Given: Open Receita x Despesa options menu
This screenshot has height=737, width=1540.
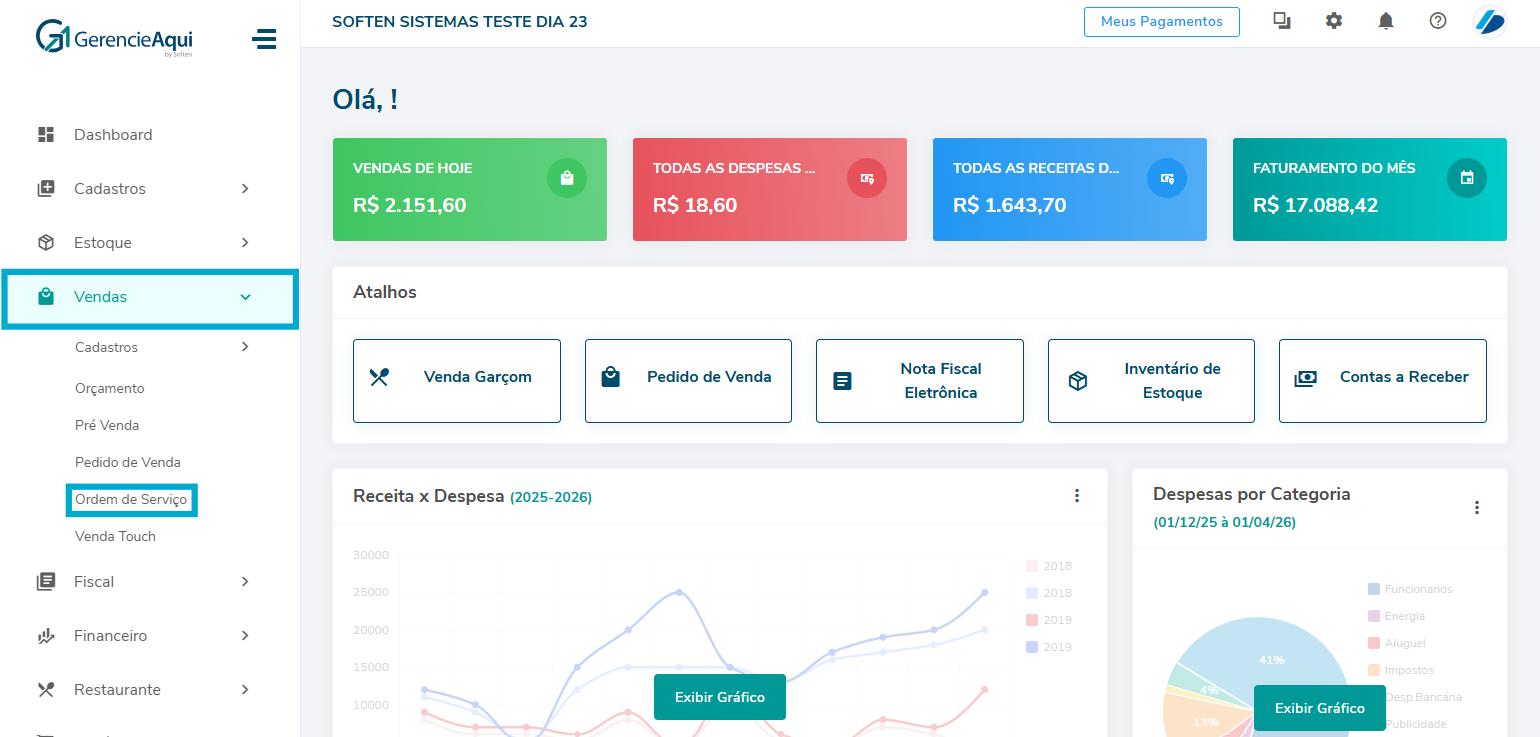Looking at the screenshot, I should [x=1076, y=496].
